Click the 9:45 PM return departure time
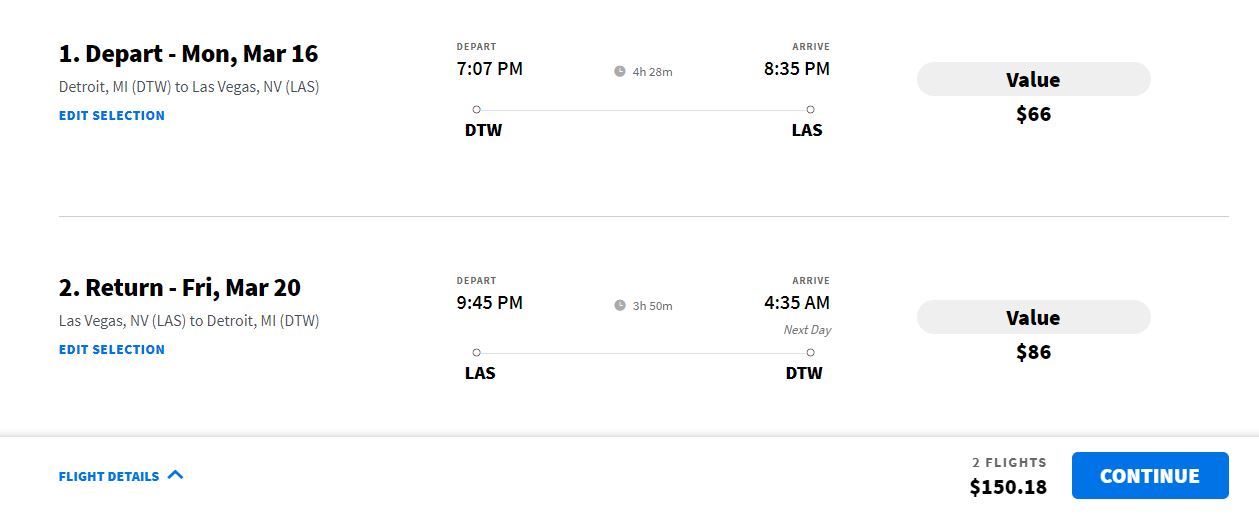Viewport: 1259px width, 516px height. (490, 303)
